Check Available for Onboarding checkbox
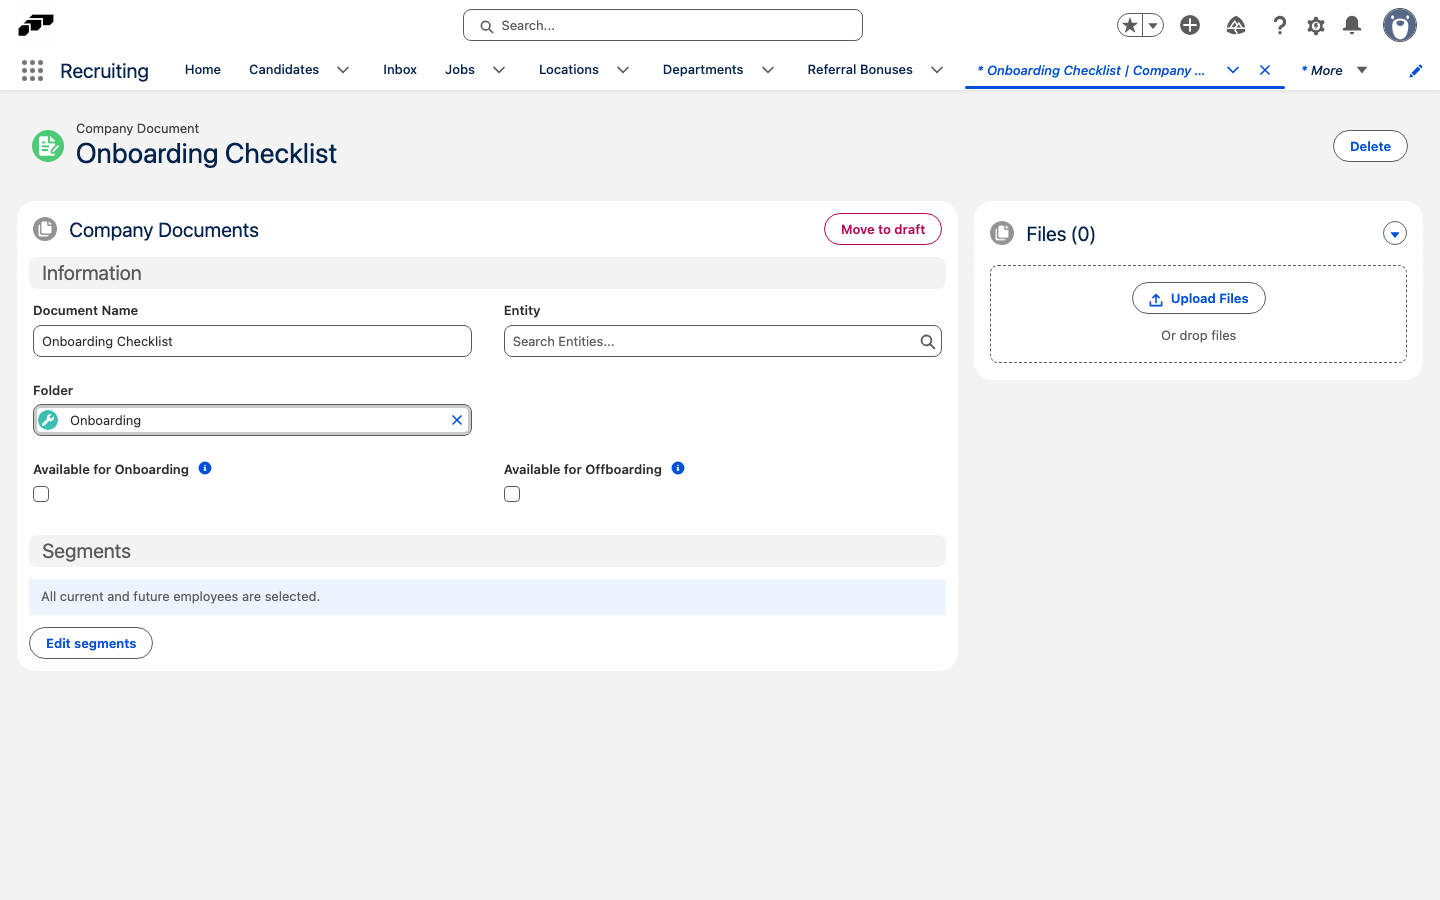This screenshot has width=1440, height=900. (x=41, y=494)
